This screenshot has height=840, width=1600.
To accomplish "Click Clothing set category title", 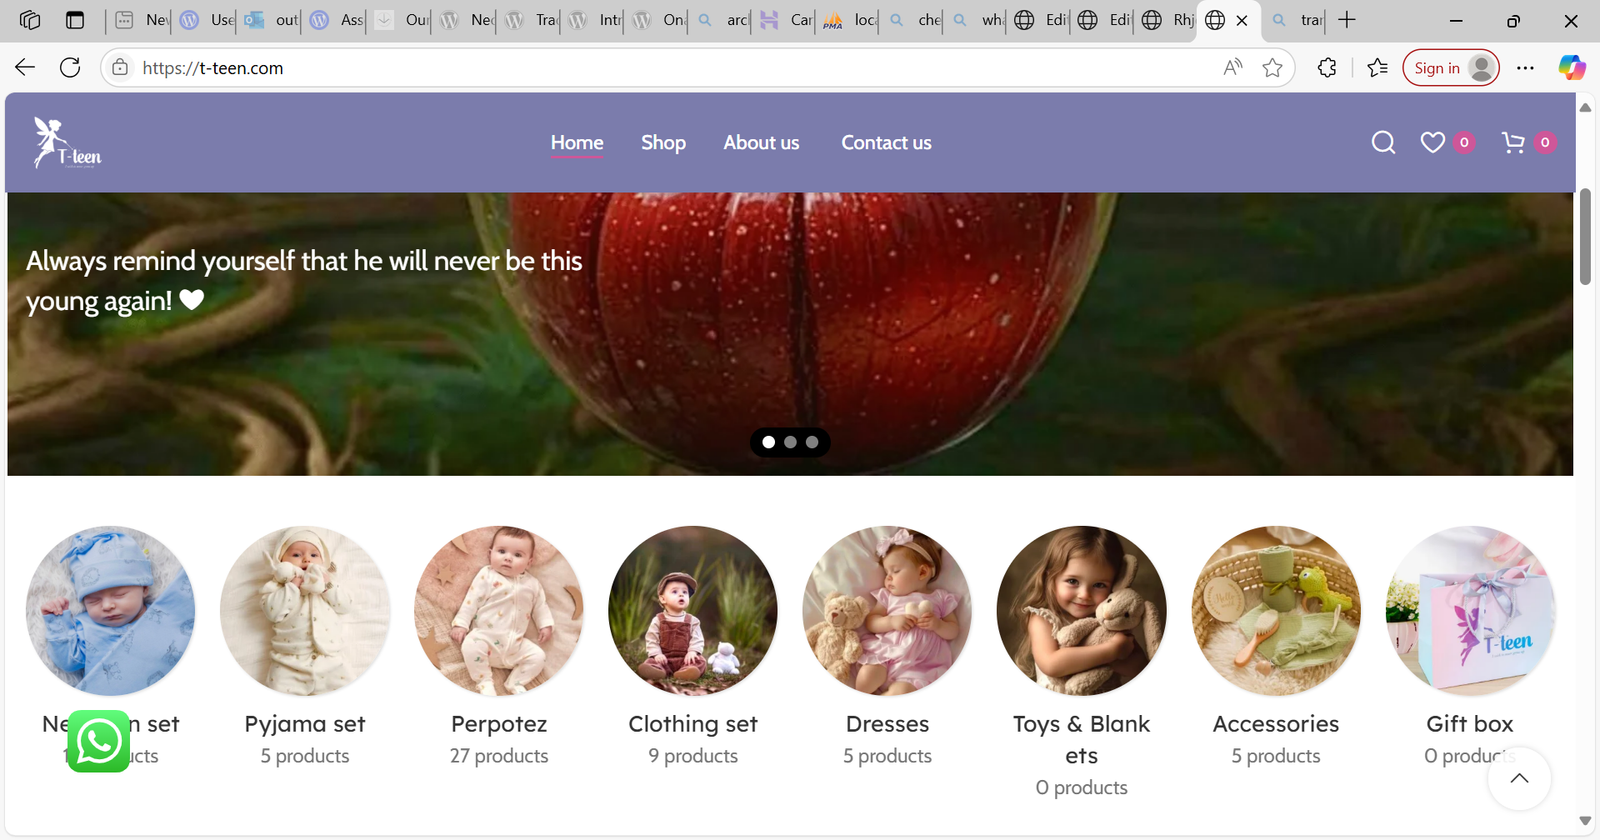I will [693, 724].
